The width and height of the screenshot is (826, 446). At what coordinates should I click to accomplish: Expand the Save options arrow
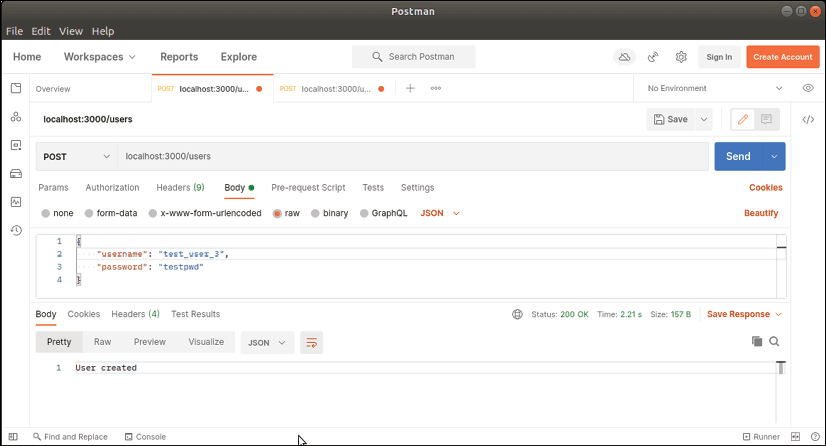pos(704,120)
